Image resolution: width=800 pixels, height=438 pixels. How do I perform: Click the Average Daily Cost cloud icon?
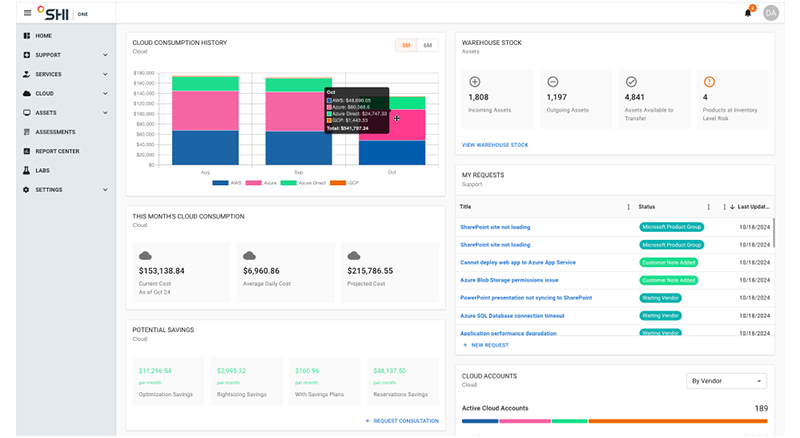coord(249,255)
